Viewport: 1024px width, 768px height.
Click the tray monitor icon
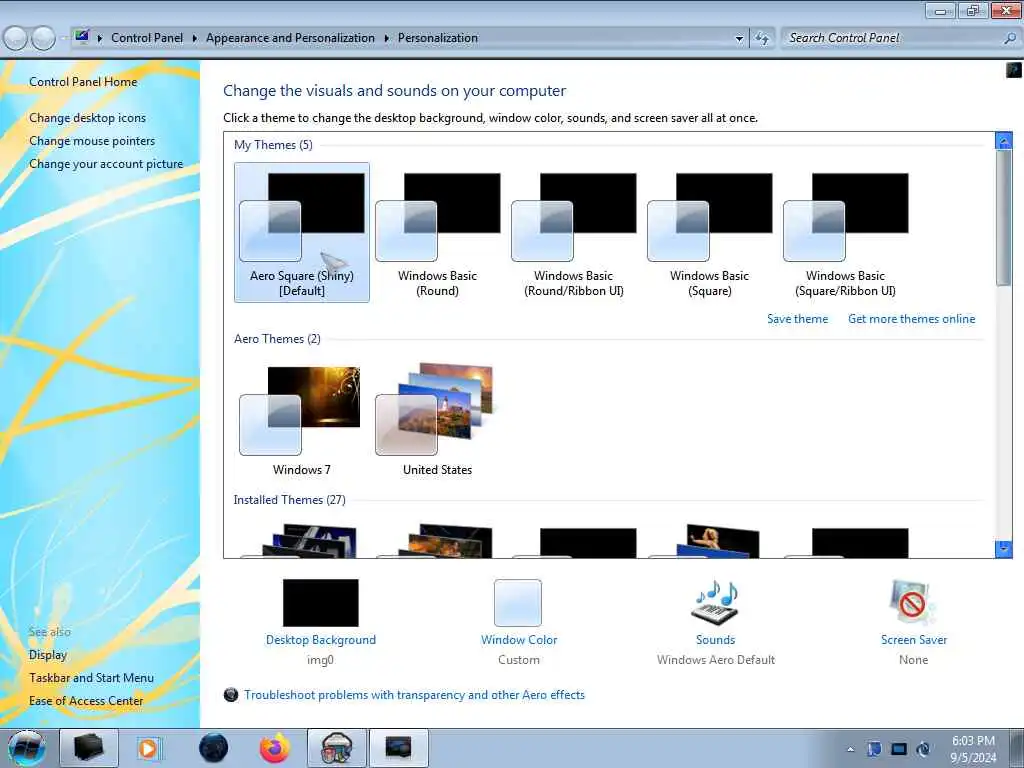click(x=899, y=749)
